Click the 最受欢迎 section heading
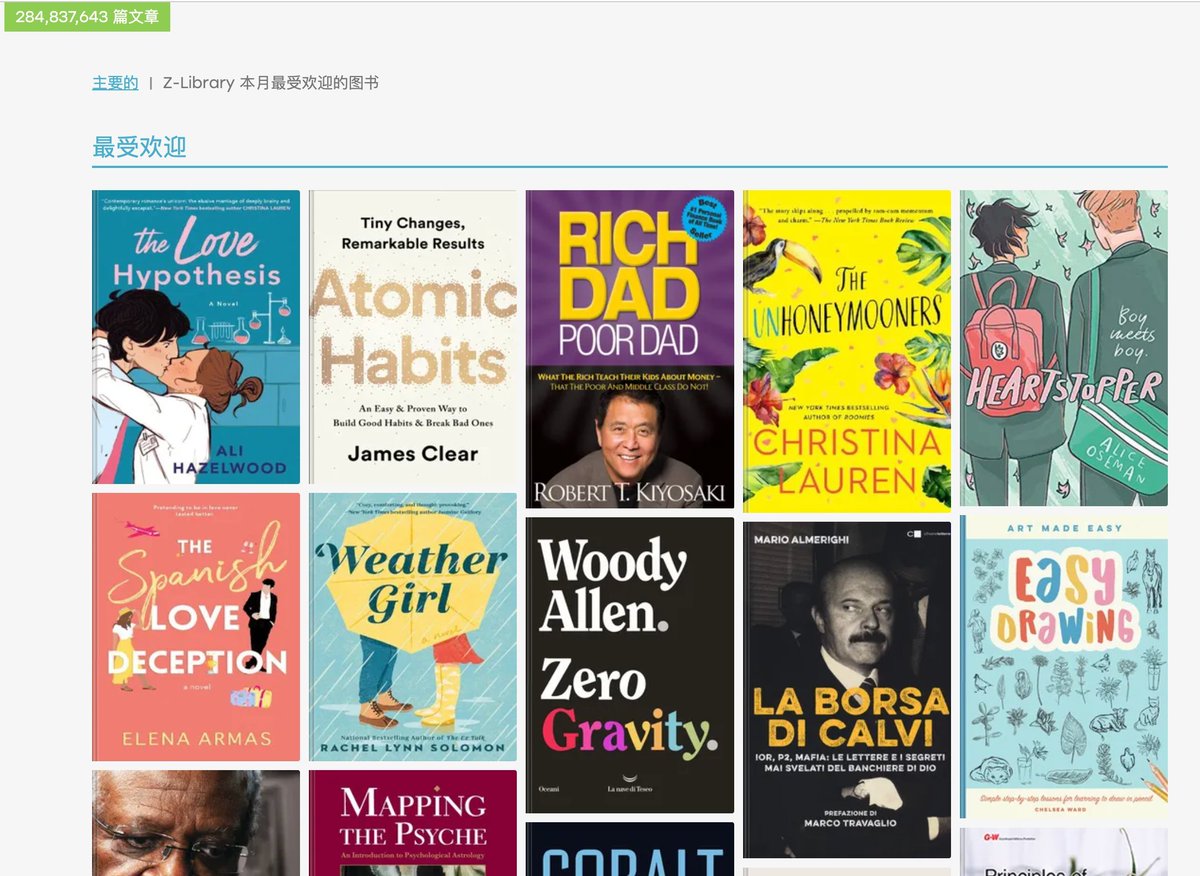The image size is (1200, 876). (140, 147)
